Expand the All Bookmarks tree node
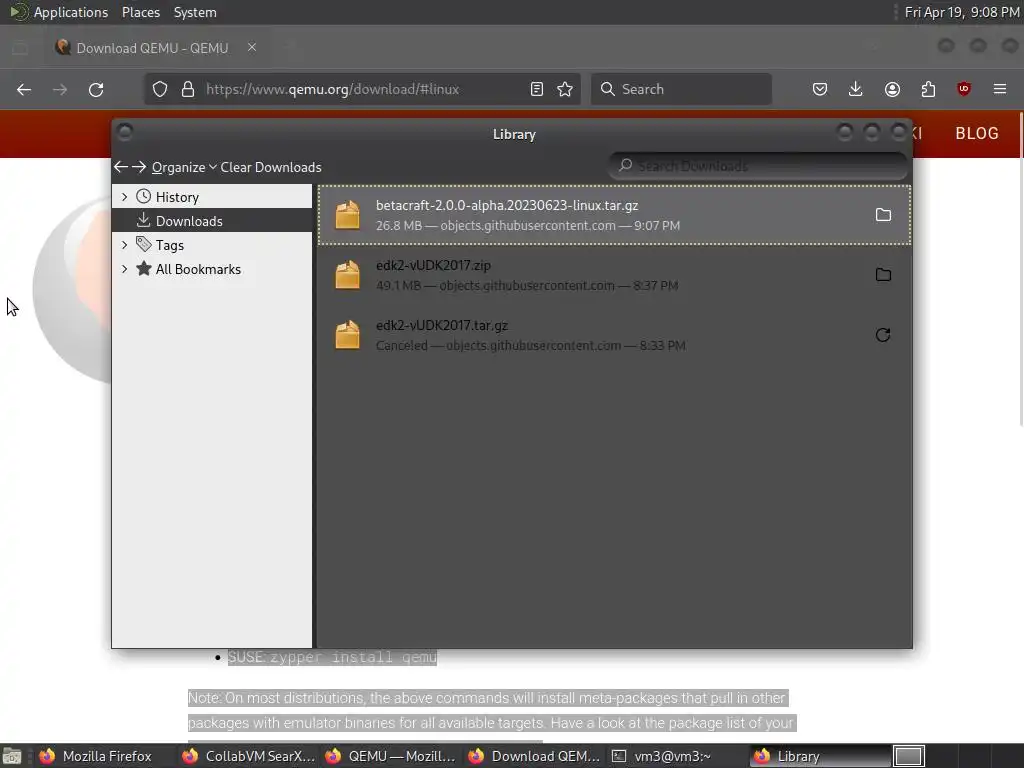The width and height of the screenshot is (1024, 768). tap(124, 269)
